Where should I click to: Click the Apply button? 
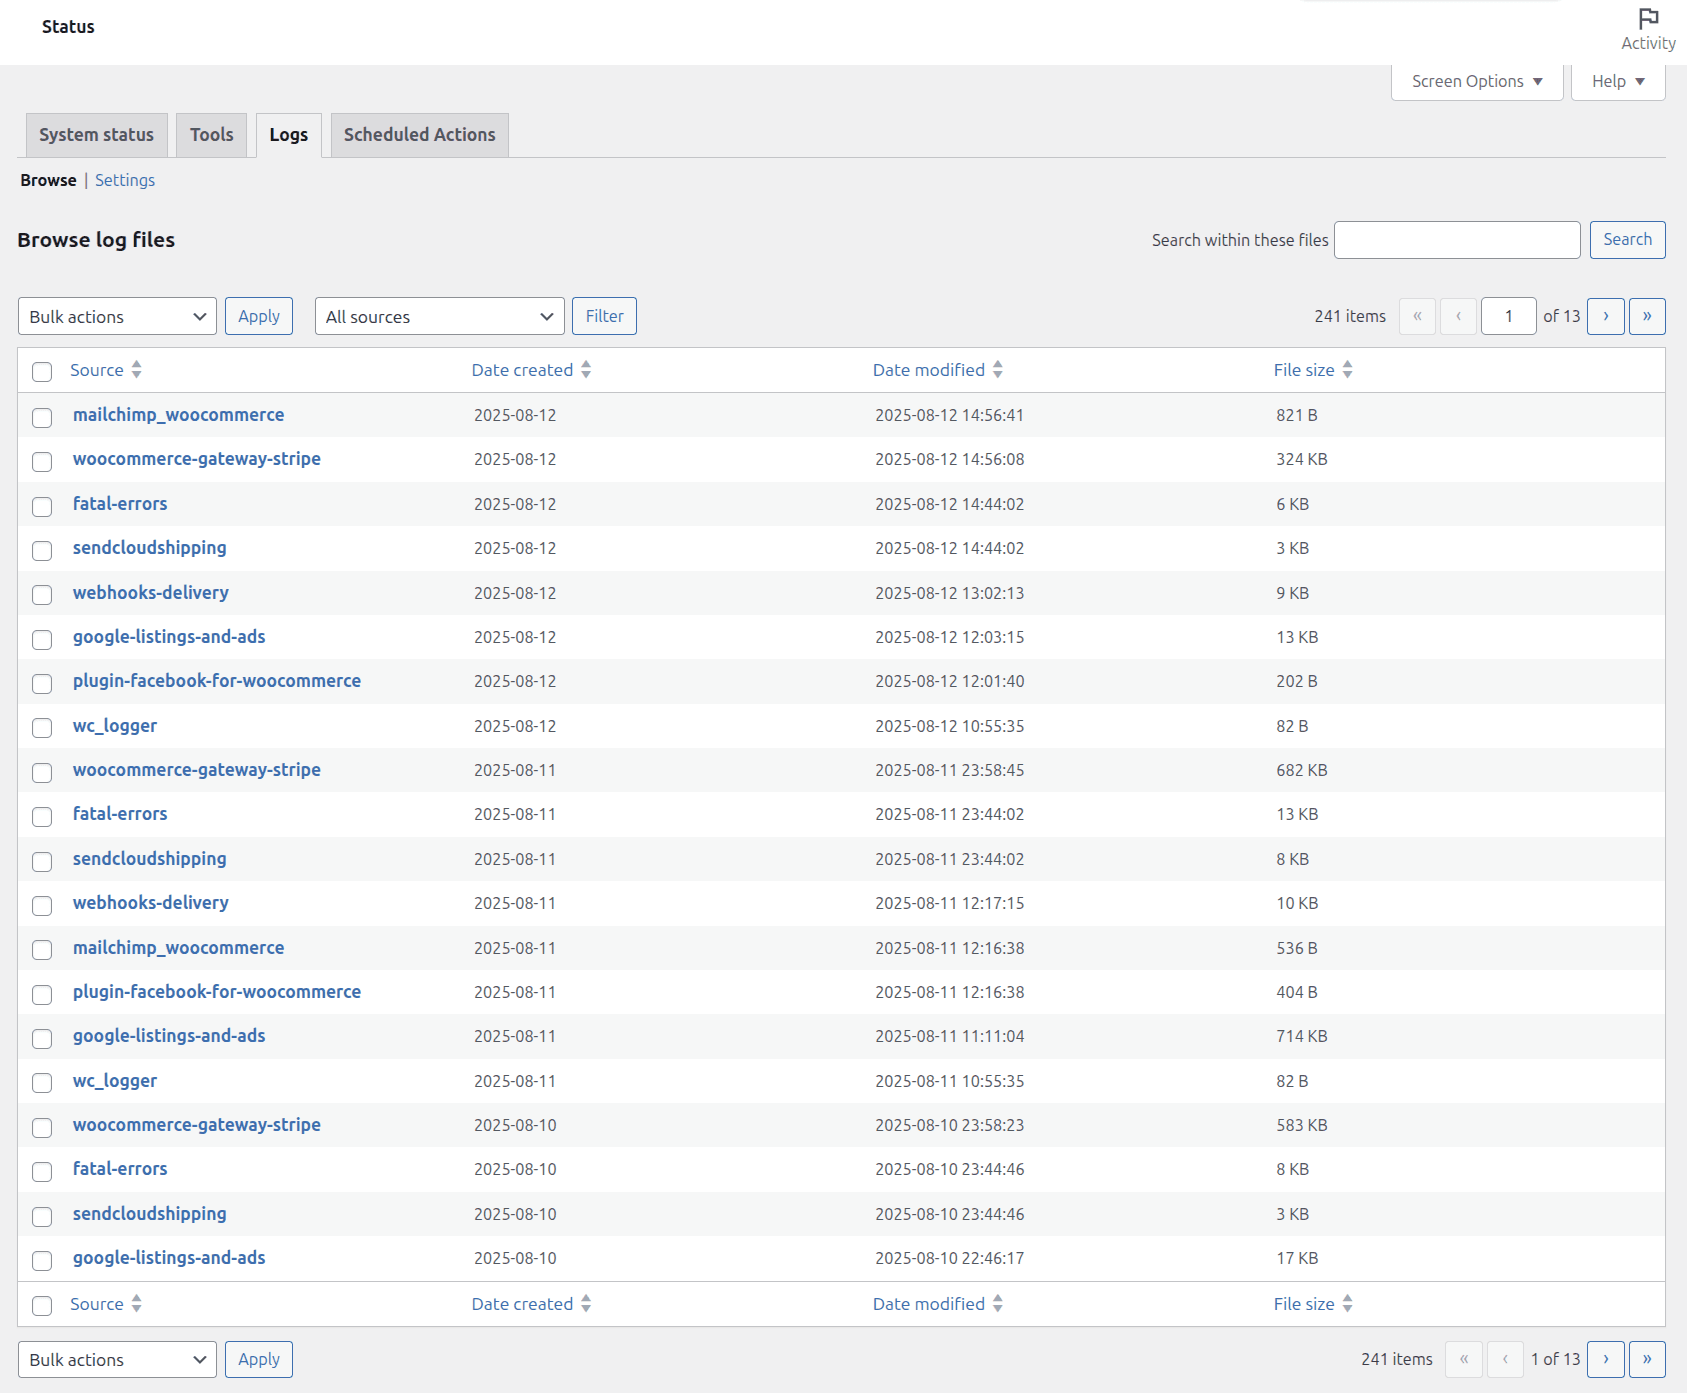coord(258,316)
